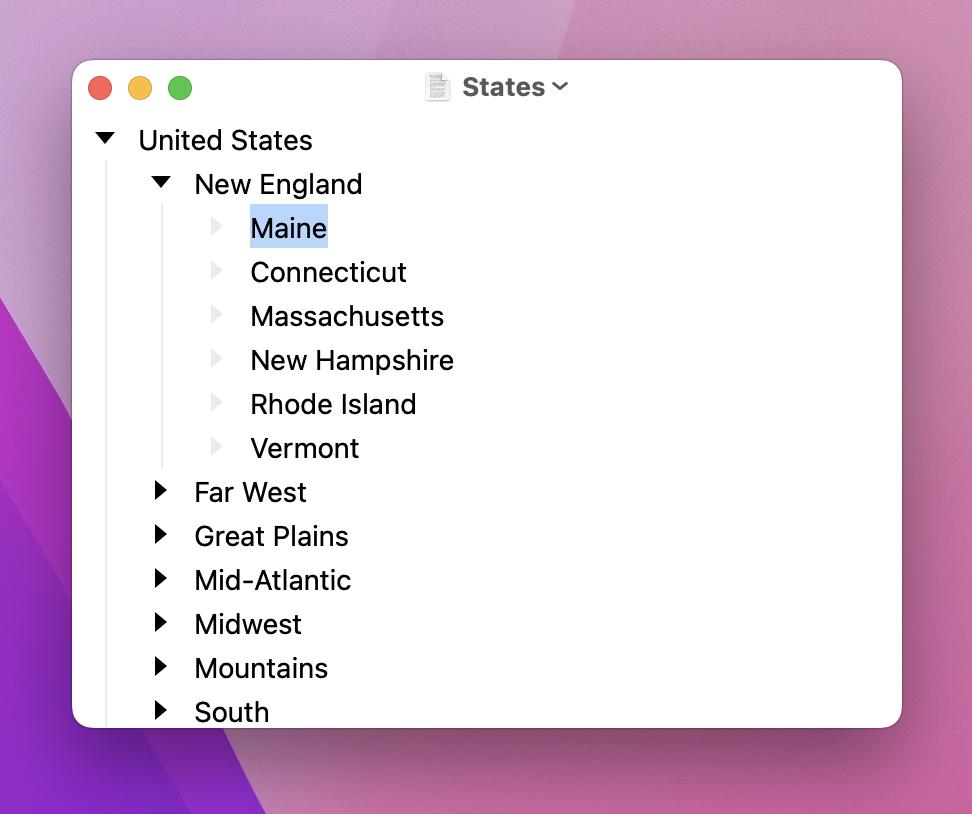Click the triangle beside Maine
The height and width of the screenshot is (814, 972).
click(216, 226)
